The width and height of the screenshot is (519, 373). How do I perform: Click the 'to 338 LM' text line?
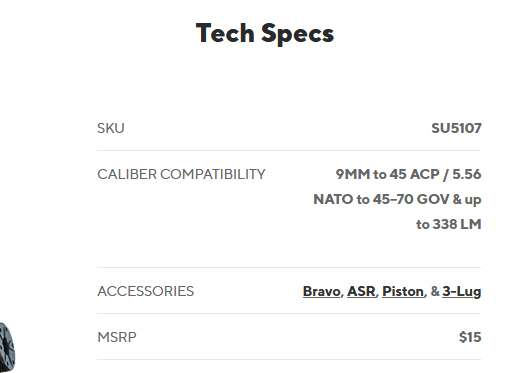tap(449, 224)
